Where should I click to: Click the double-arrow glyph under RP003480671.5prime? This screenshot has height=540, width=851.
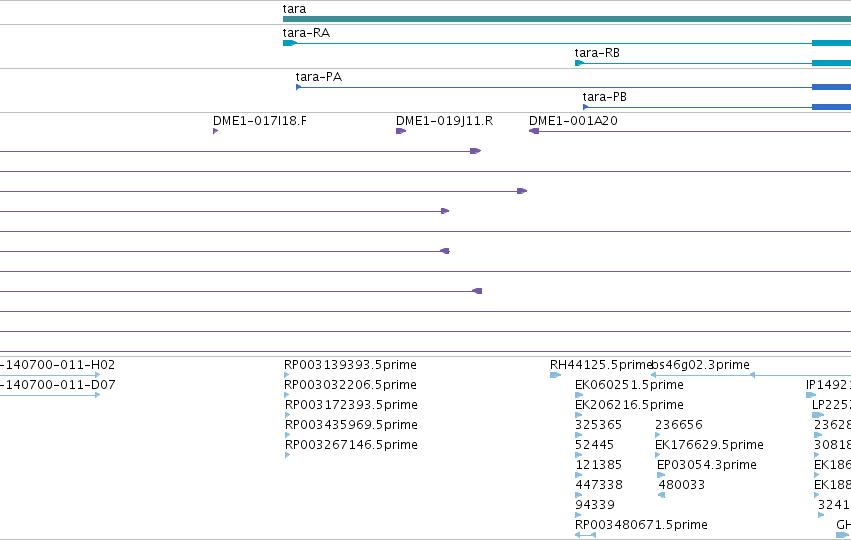[x=585, y=535]
